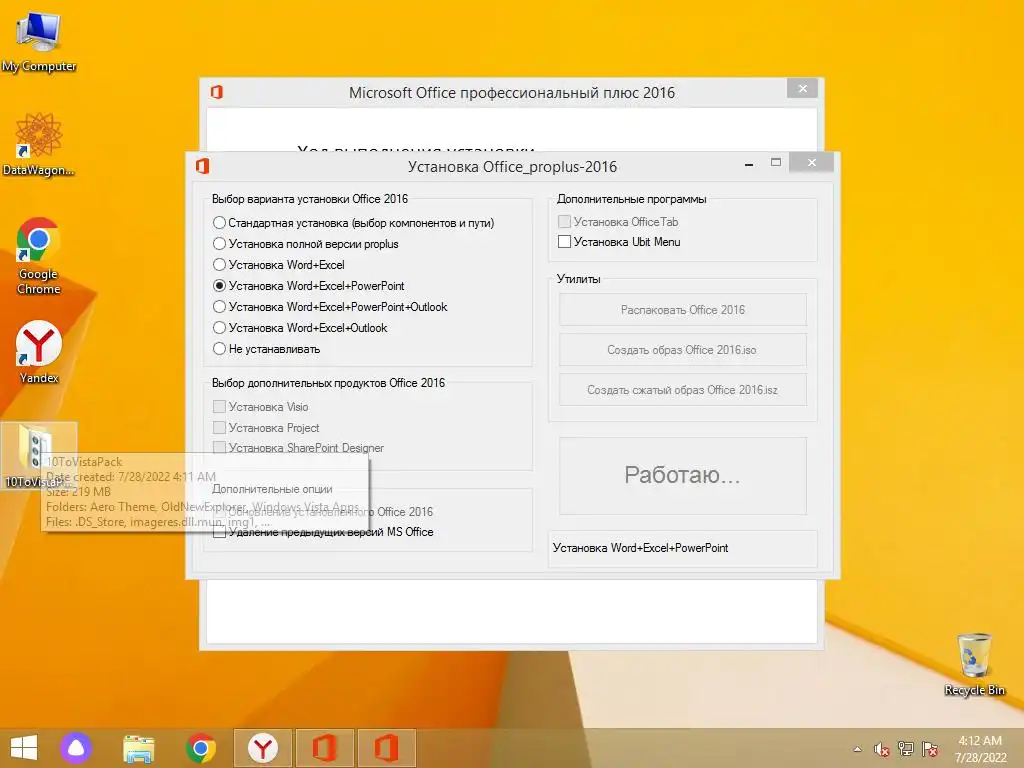Maximize the Установка Office_proplus-2016 window
This screenshot has width=1024, height=768.
click(776, 162)
